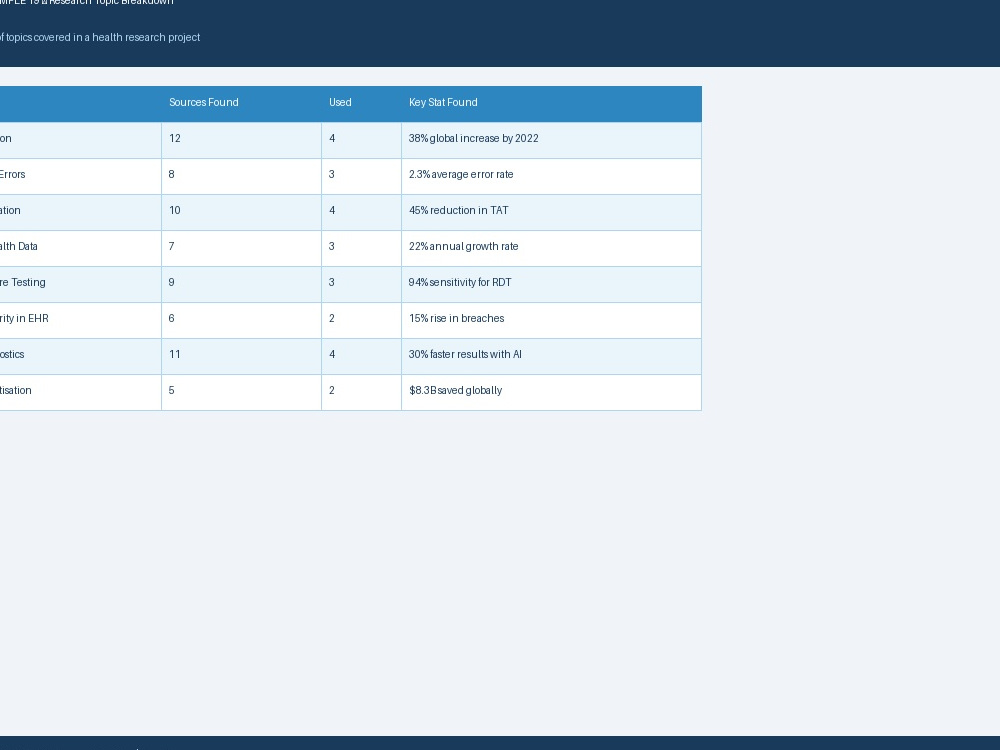Click the topic cell ending "re Testing"

80,283
